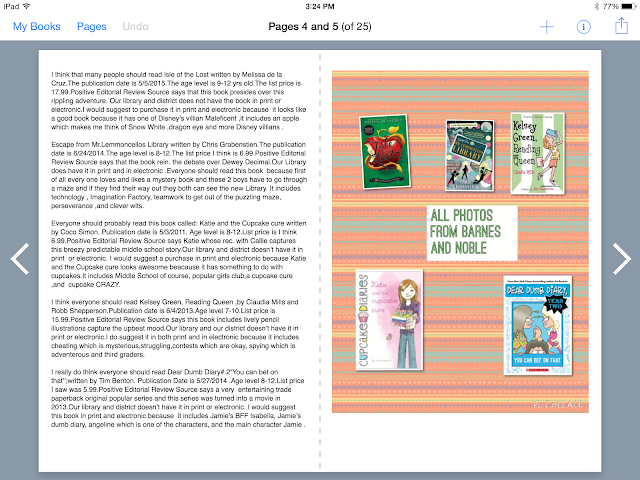640x480 pixels.
Task: Select Cupcake Diaries book cover
Action: 389,320
